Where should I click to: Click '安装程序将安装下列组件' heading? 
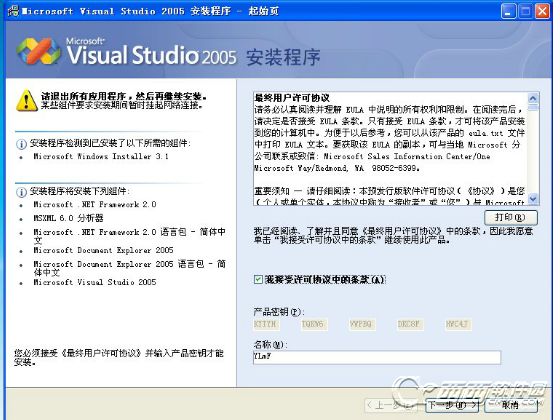pos(80,191)
